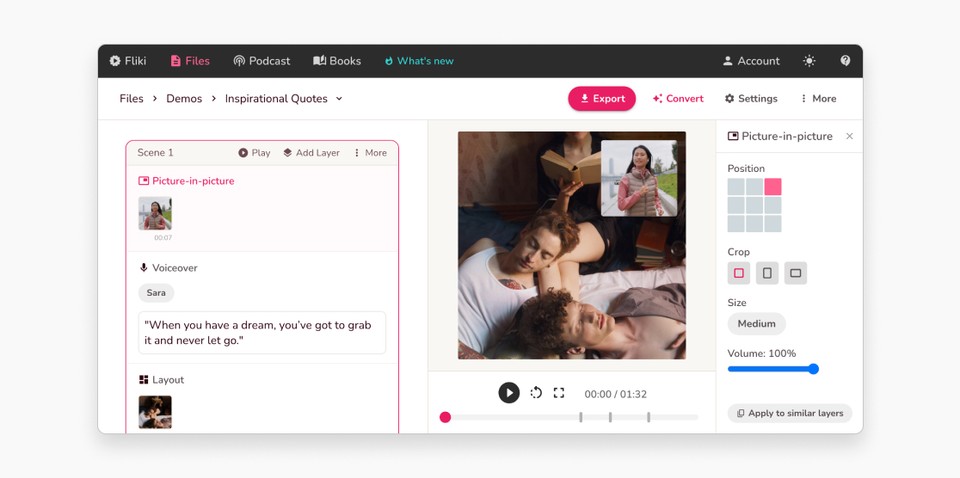Open the Layout media thumbnail
960x478 pixels.
coord(155,412)
